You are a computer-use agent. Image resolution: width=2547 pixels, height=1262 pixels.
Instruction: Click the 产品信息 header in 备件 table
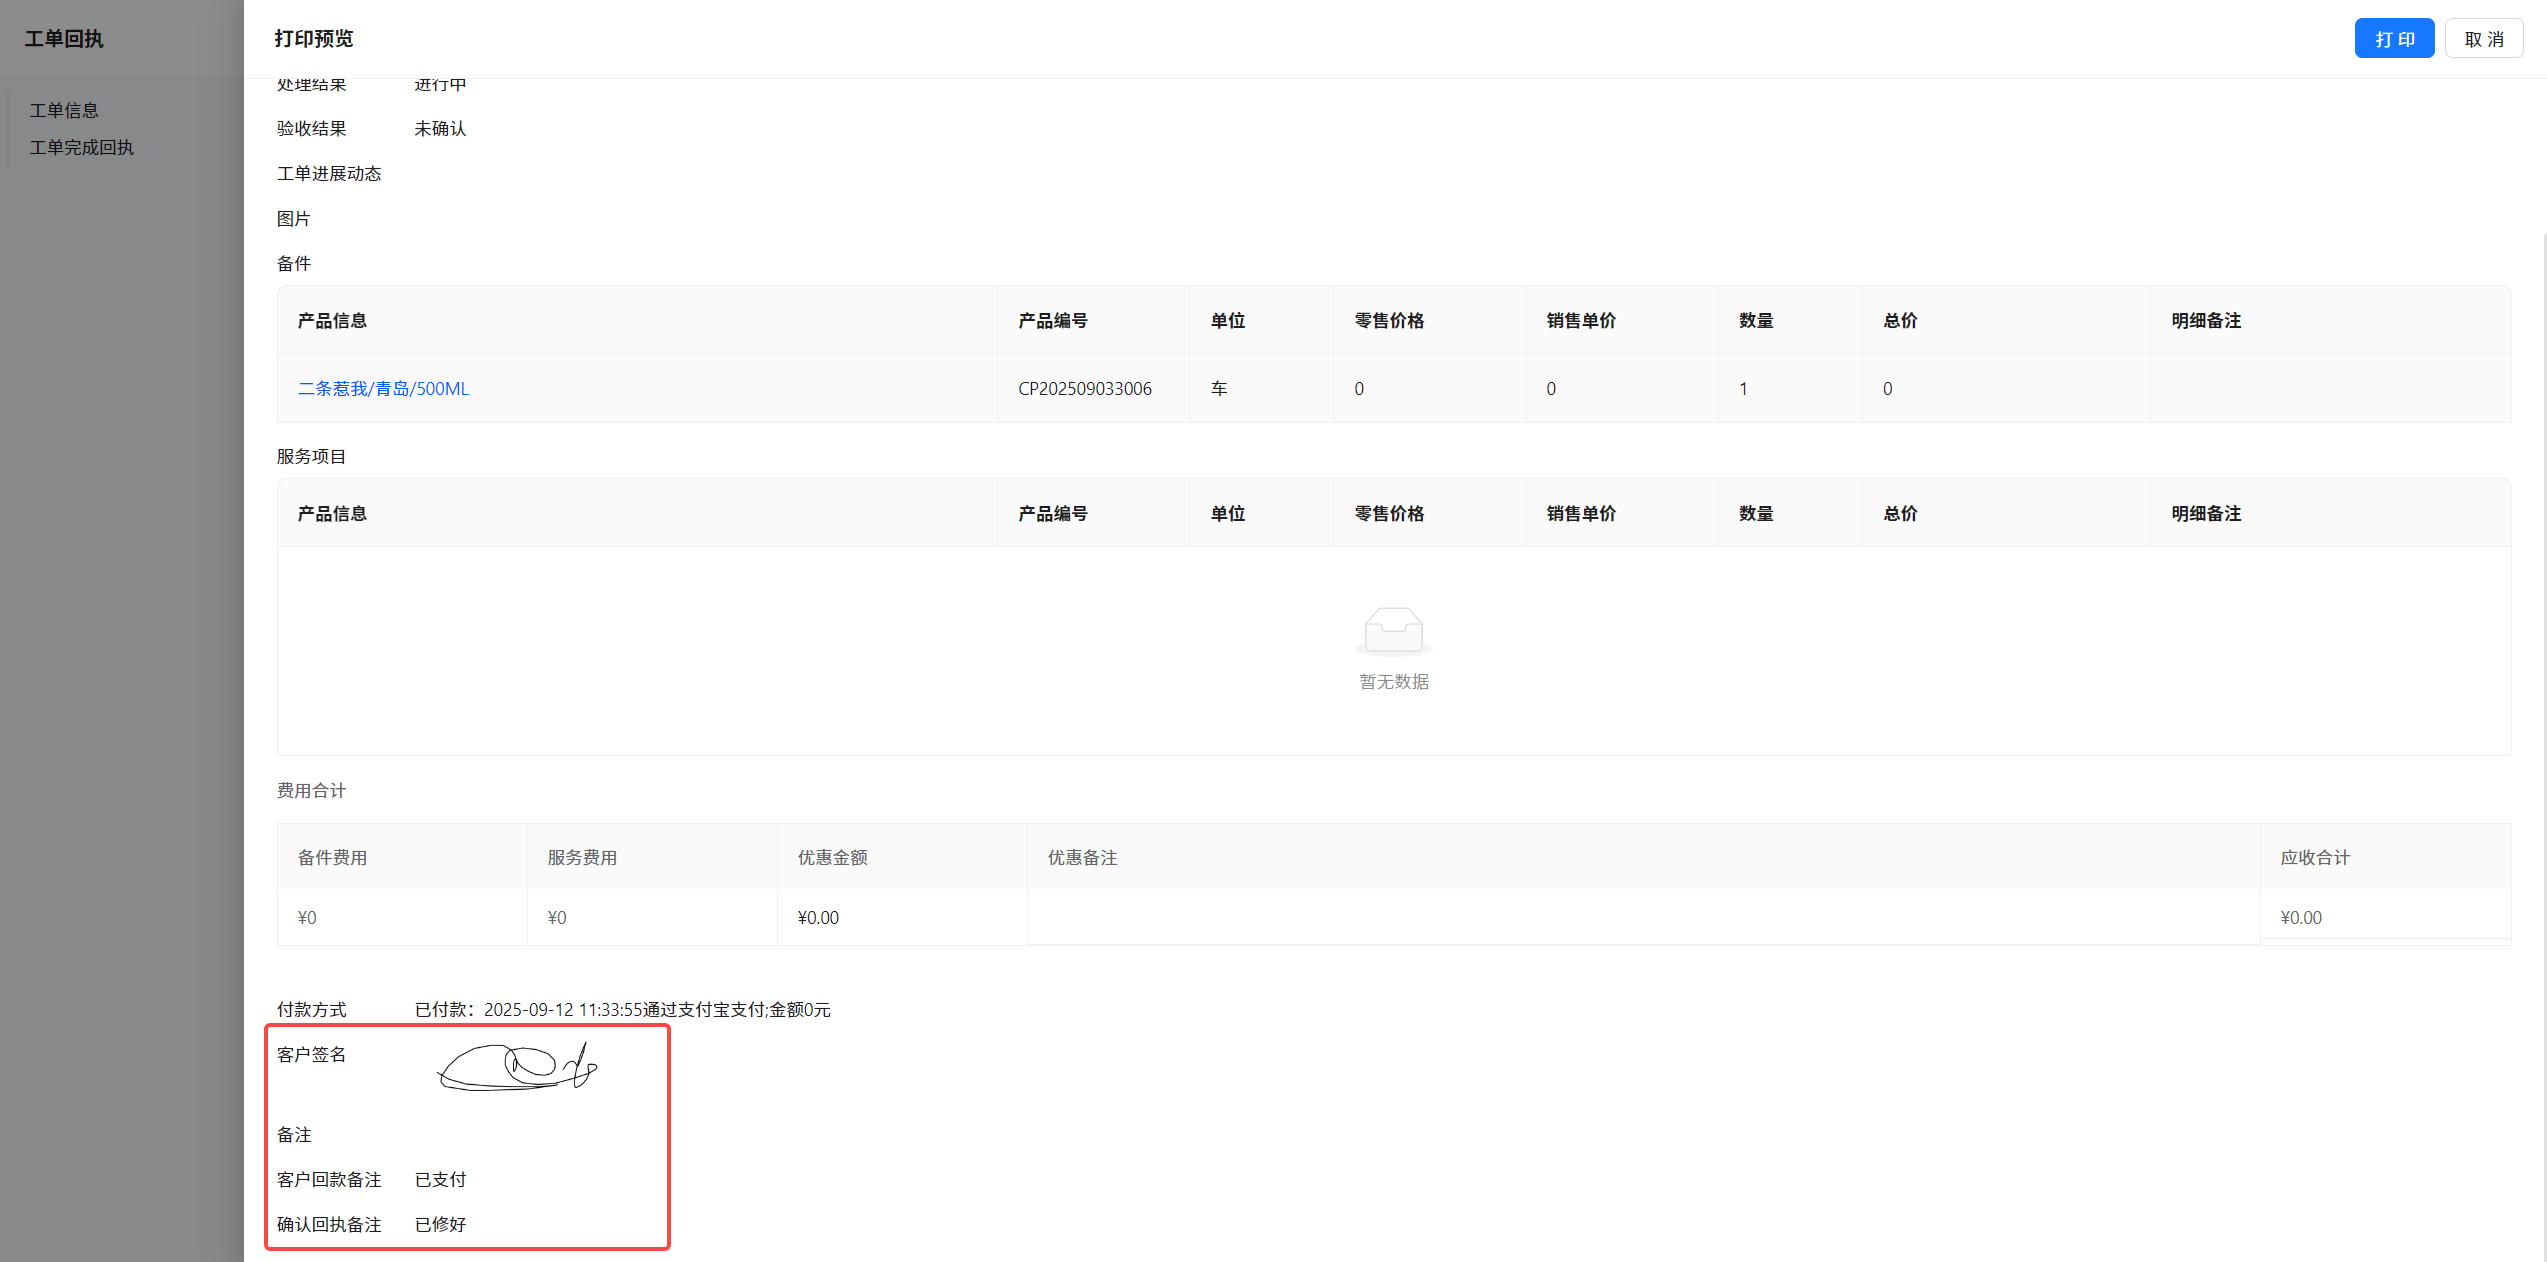tap(332, 321)
